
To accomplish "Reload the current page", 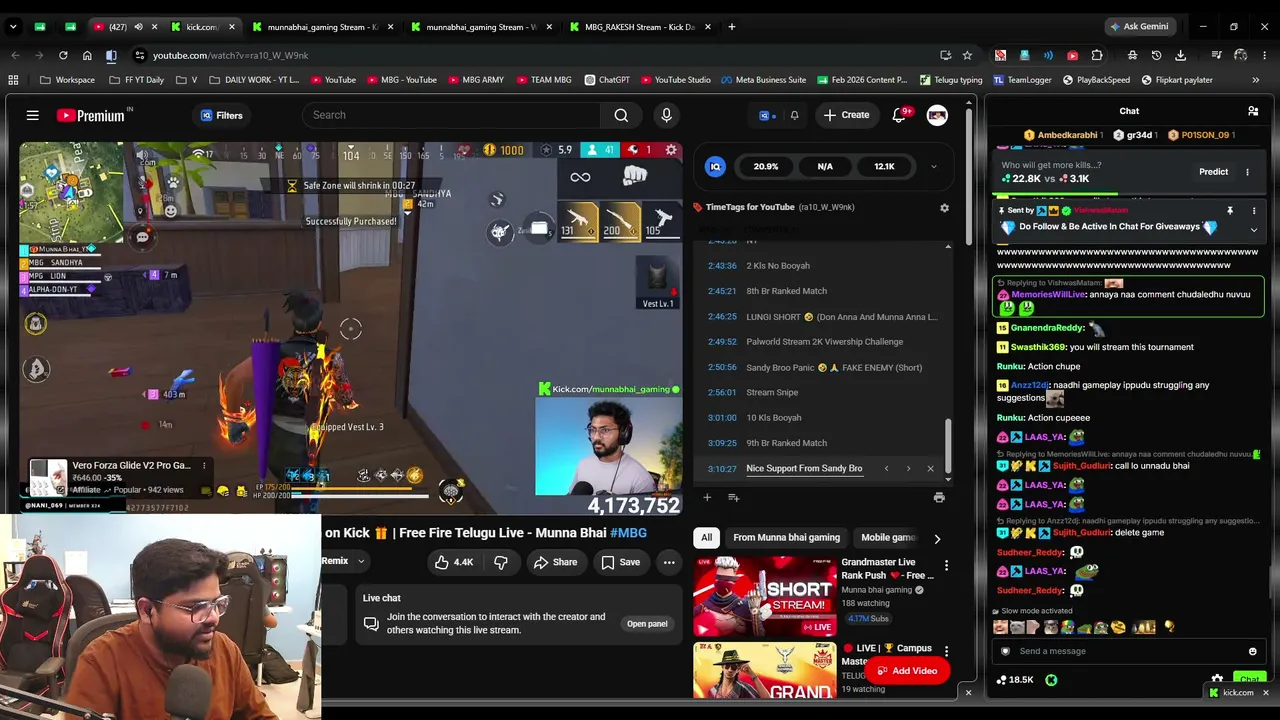I will tap(63, 56).
